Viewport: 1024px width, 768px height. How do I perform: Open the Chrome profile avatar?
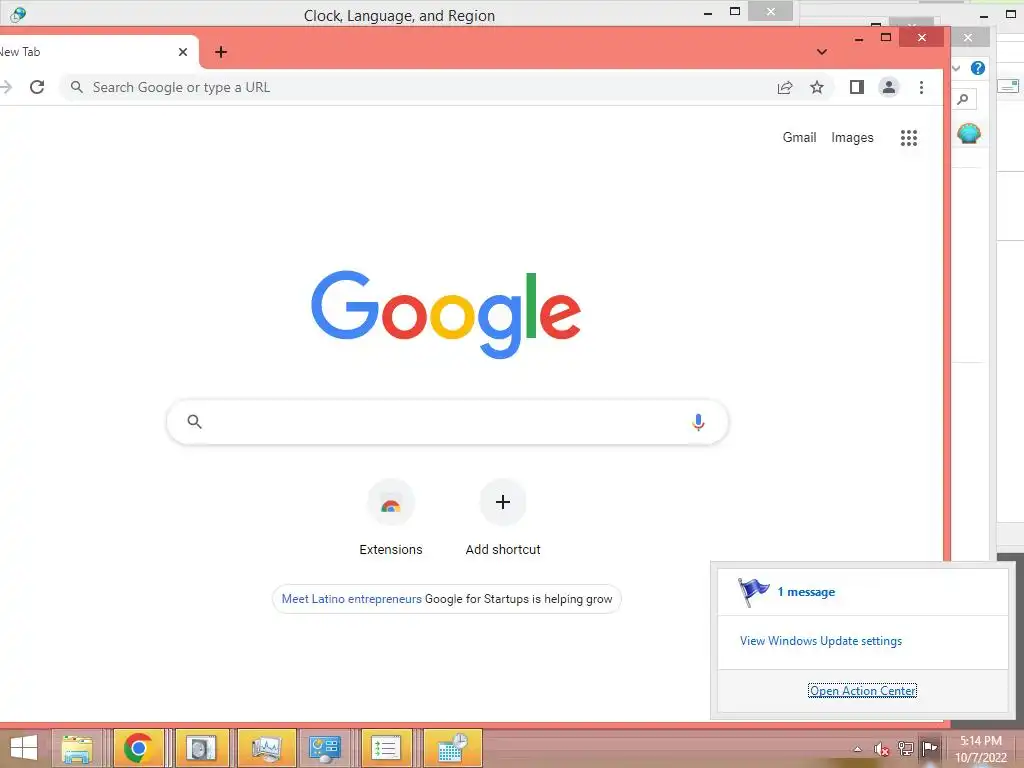point(889,87)
